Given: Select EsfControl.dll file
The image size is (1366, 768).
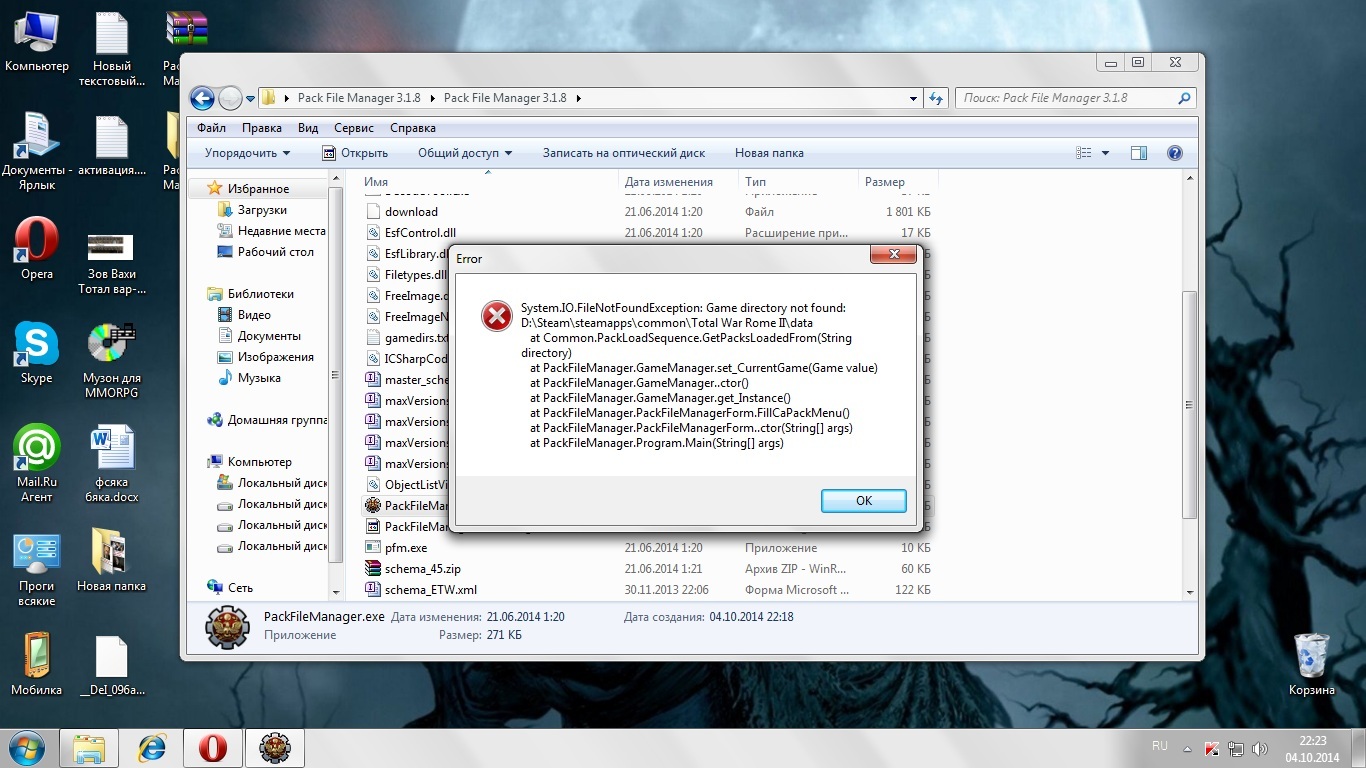Looking at the screenshot, I should click(420, 233).
